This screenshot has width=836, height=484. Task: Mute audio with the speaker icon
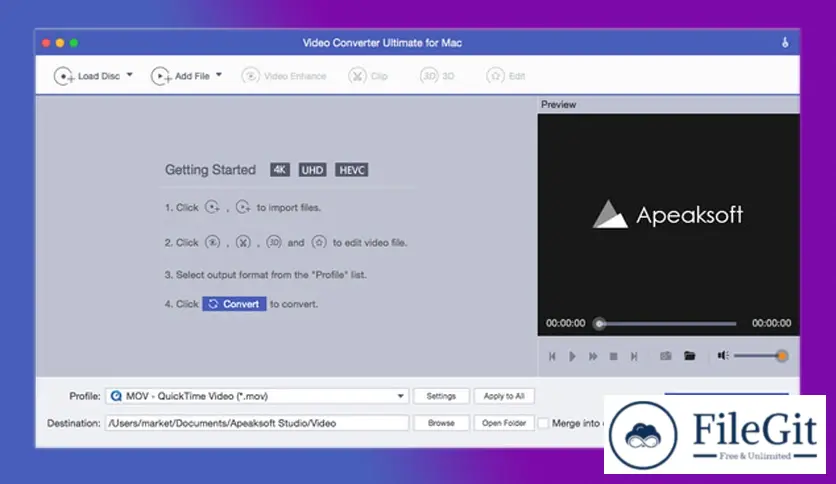pyautogui.click(x=722, y=356)
